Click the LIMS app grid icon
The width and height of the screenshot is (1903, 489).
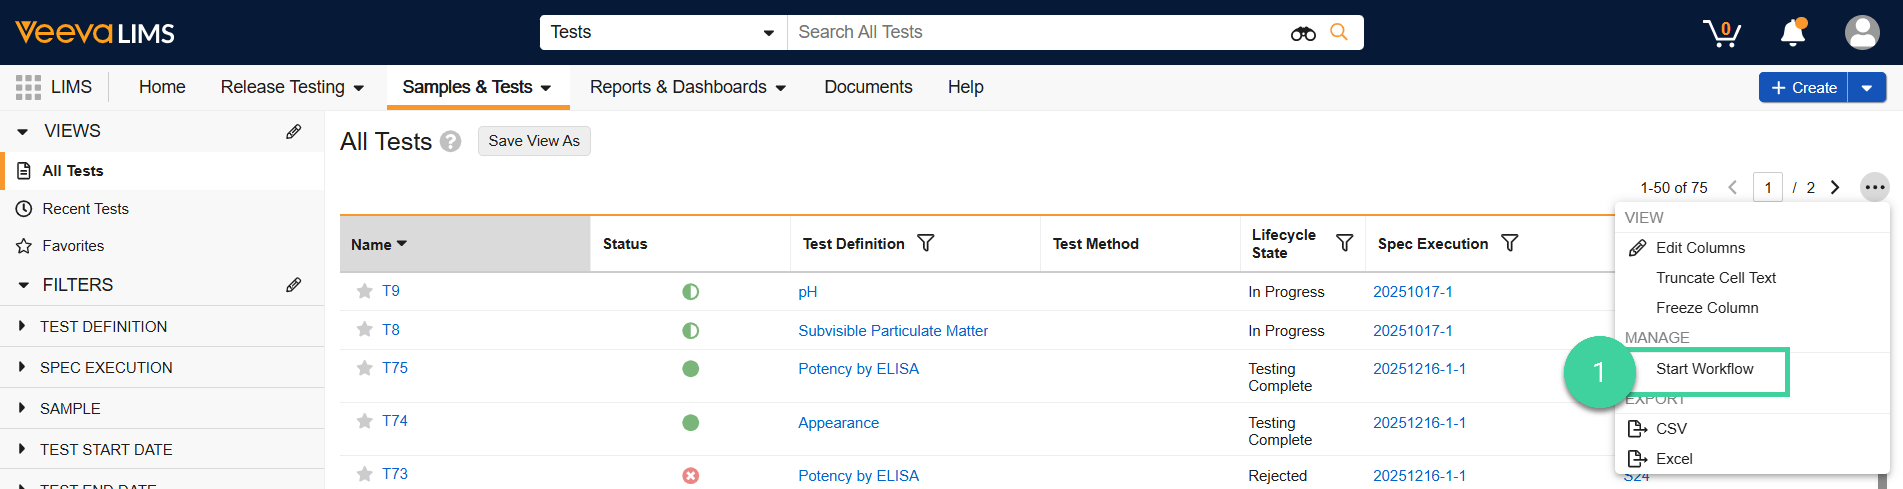point(28,87)
